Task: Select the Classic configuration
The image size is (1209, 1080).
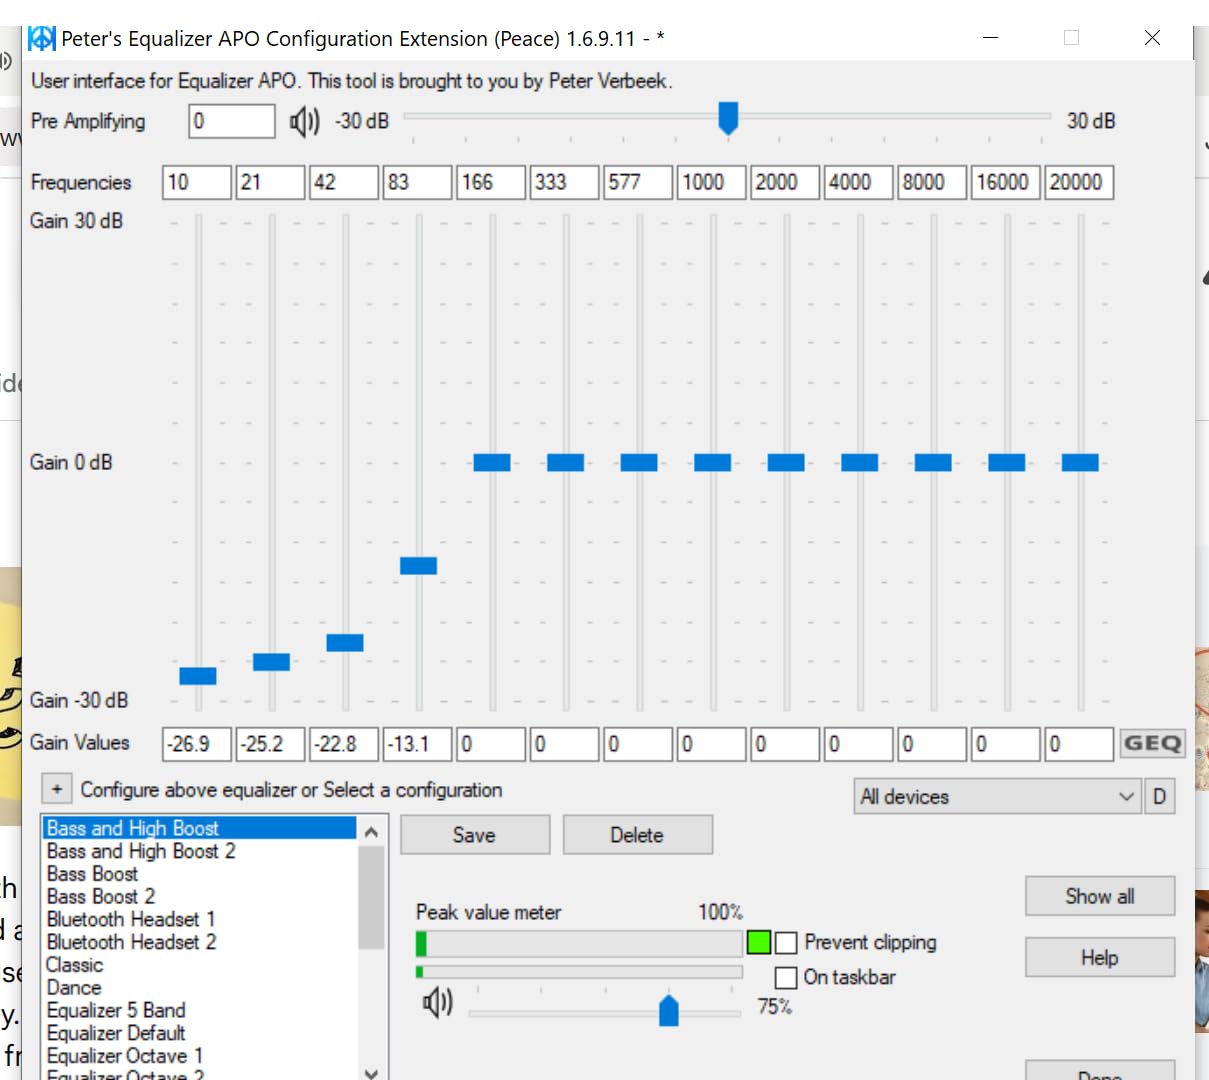Action: tap(200, 965)
